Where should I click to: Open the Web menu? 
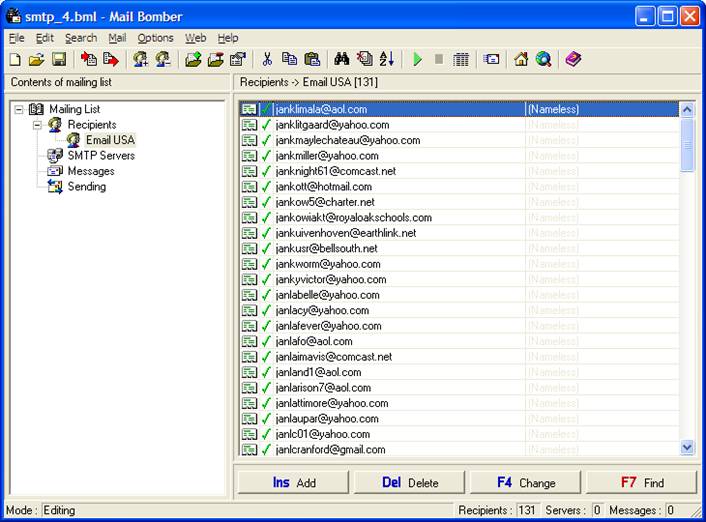tap(195, 38)
